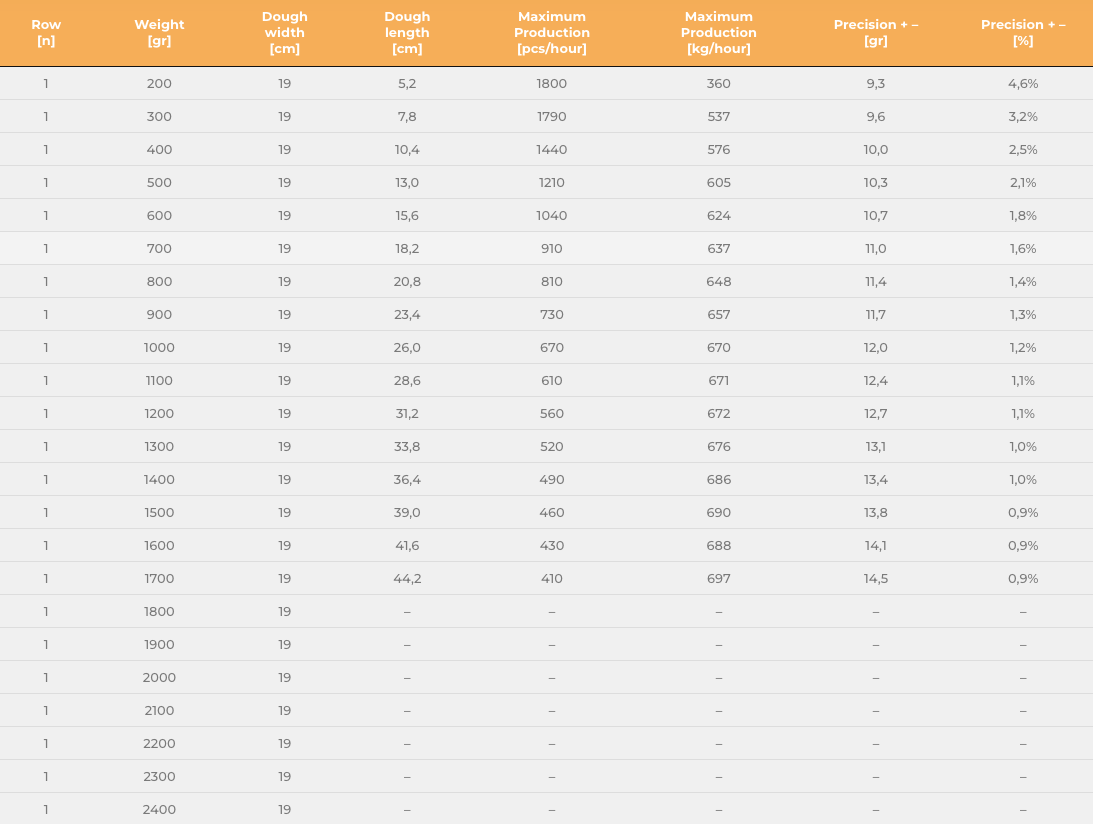Image resolution: width=1093 pixels, height=824 pixels.
Task: Click pcs/hour value "1440"
Action: pos(551,149)
